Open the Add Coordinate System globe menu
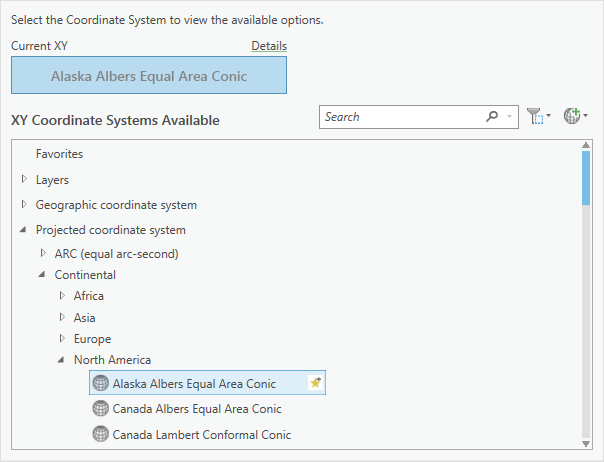Viewport: 604px width, 462px height. [571, 117]
